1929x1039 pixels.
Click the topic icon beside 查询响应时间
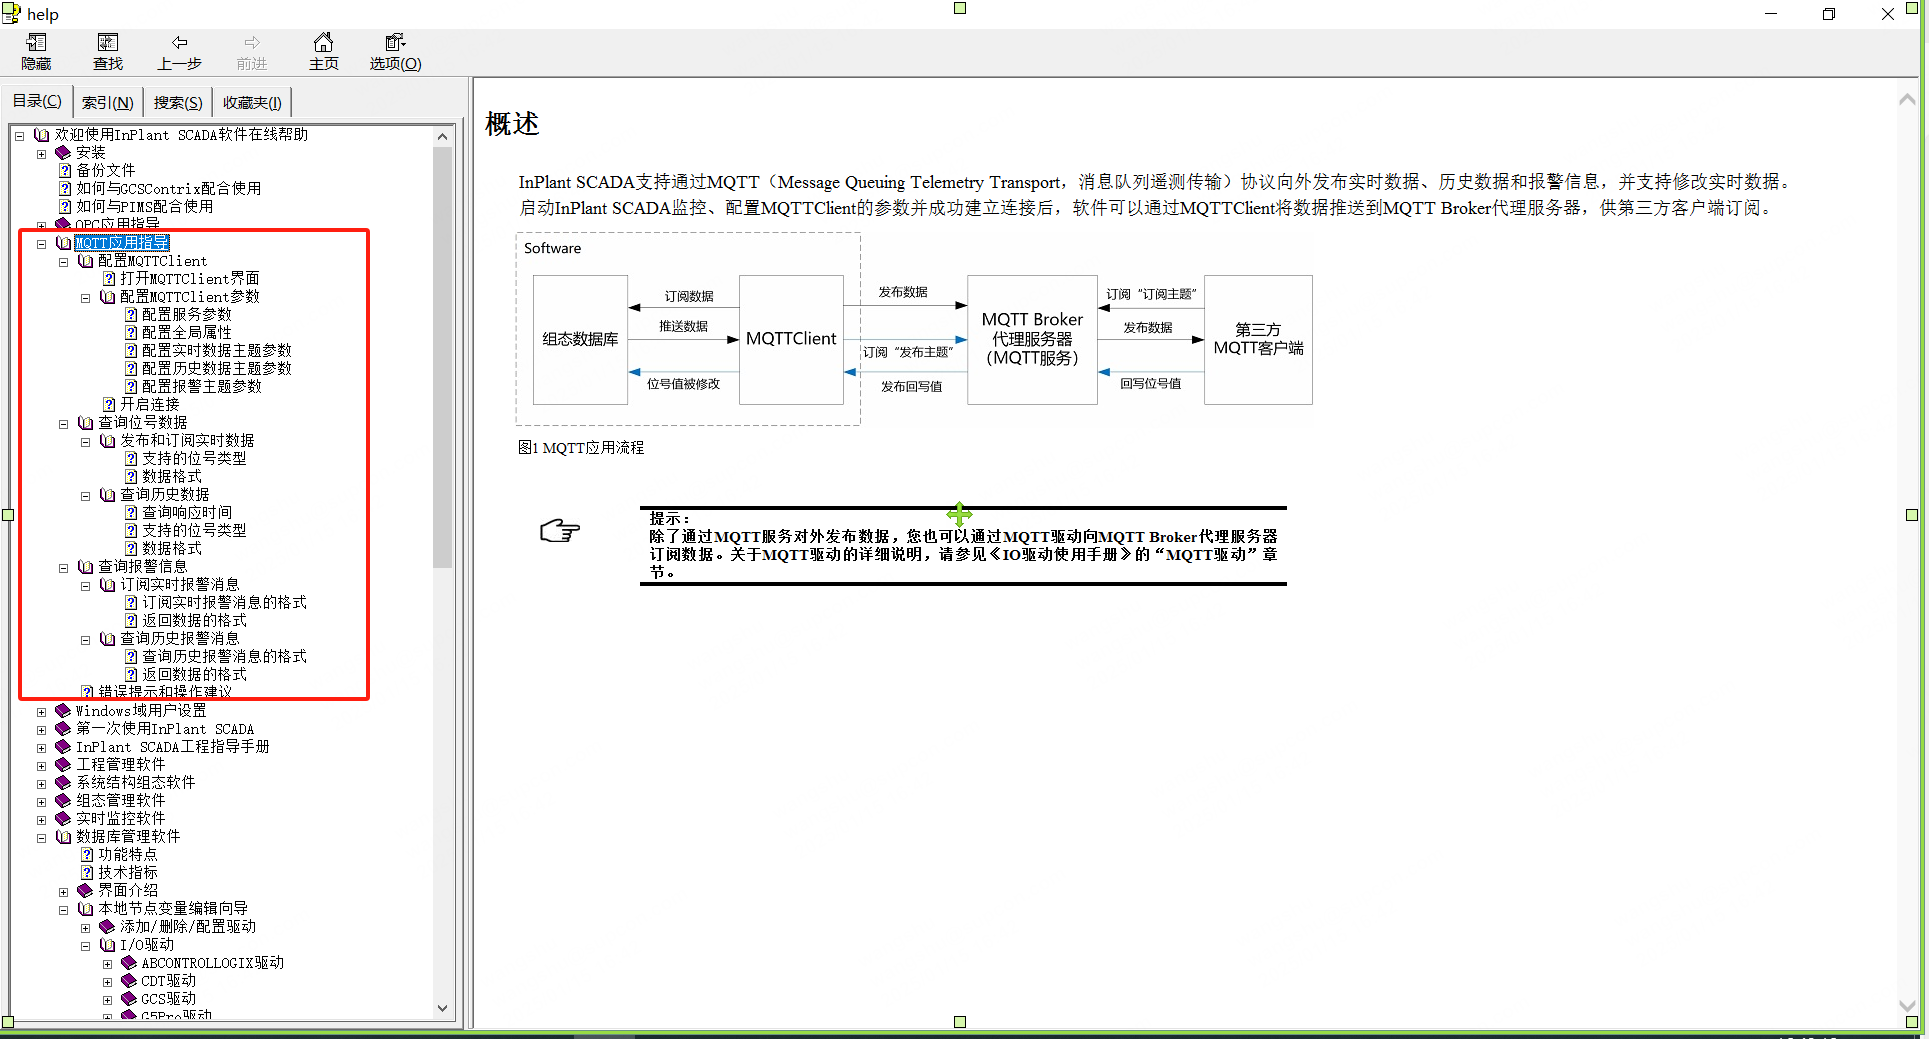[131, 513]
